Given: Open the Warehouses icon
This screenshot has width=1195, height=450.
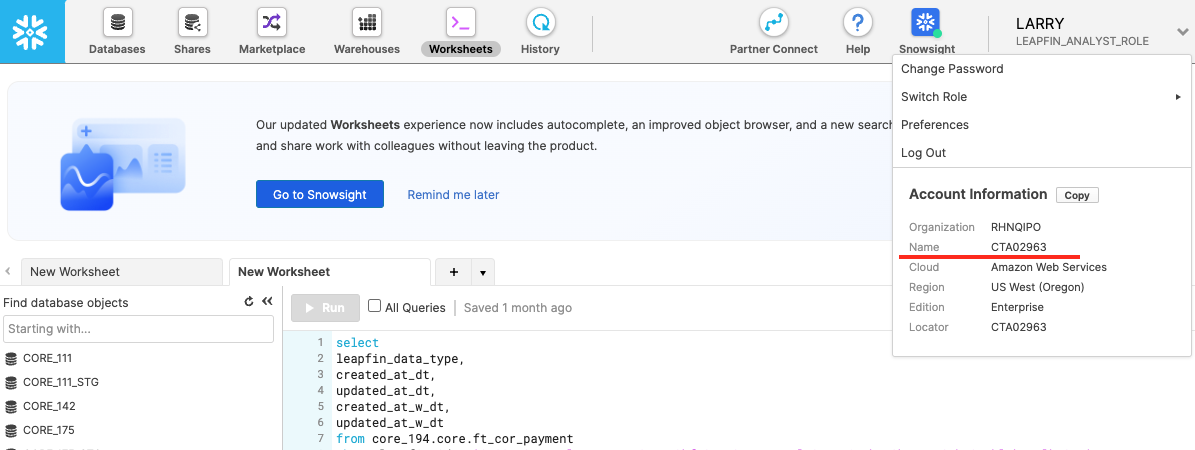Looking at the screenshot, I should pyautogui.click(x=366, y=23).
